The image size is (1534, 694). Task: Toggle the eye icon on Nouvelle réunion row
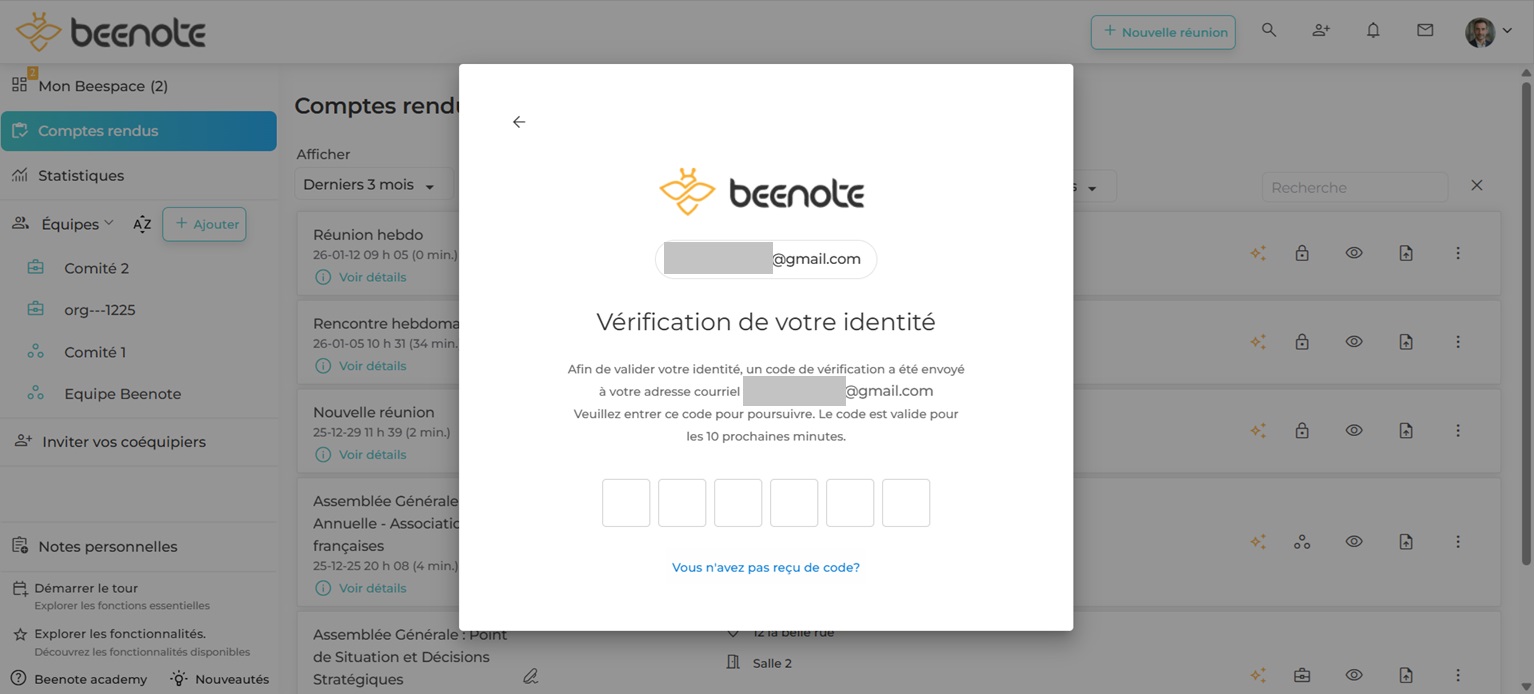point(1354,430)
